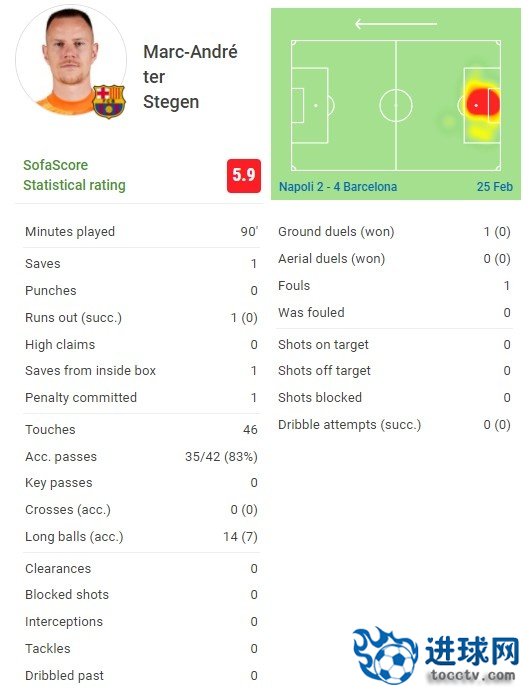Select the Long balls (acc.) stat row
The image size is (531, 692).
(141, 537)
